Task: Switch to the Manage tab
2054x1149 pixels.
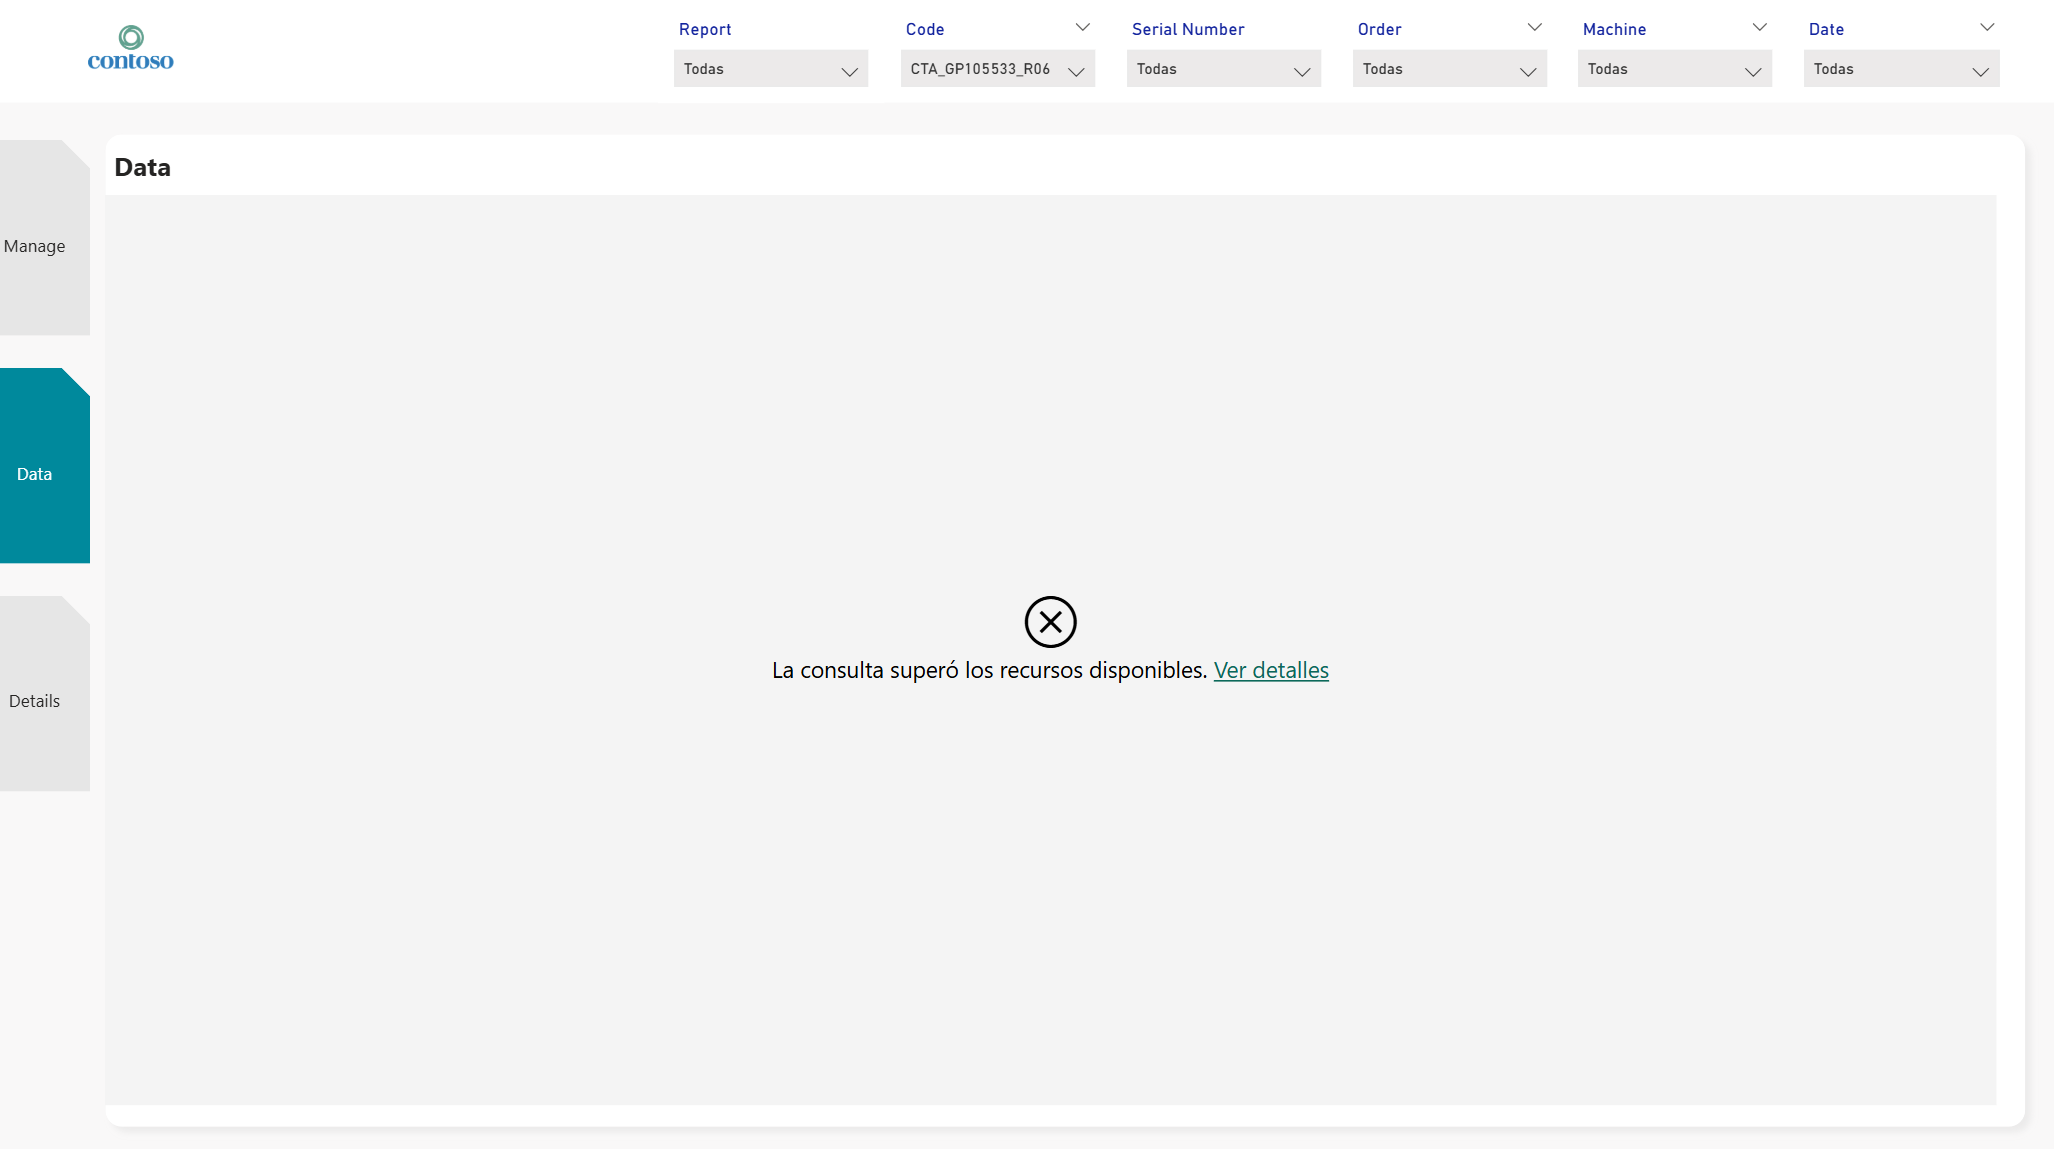Action: (35, 245)
